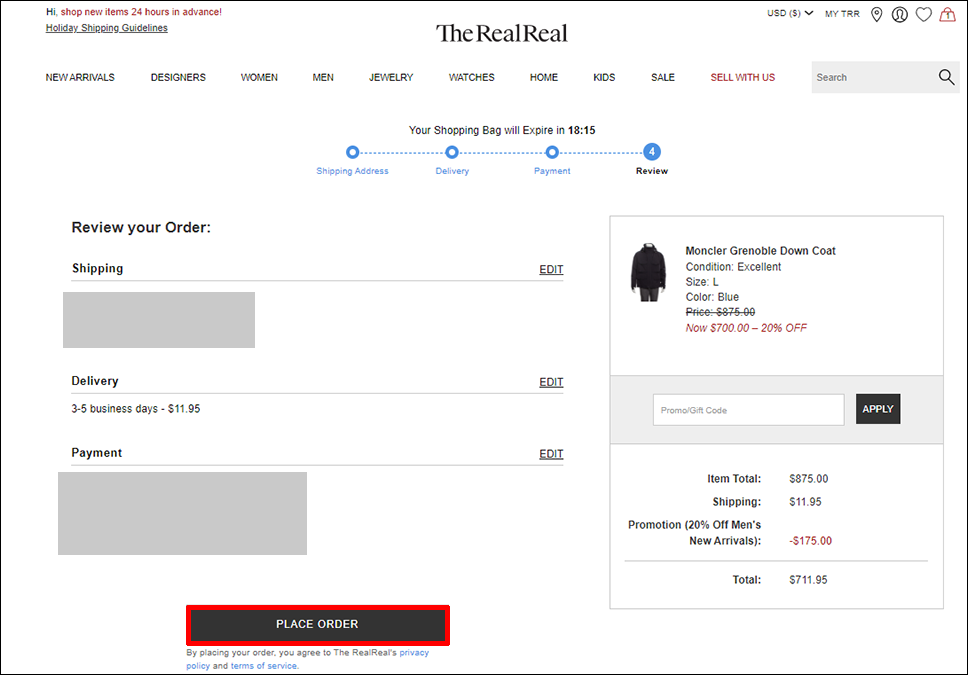Focus the Search input field
The image size is (968, 675).
tap(873, 77)
